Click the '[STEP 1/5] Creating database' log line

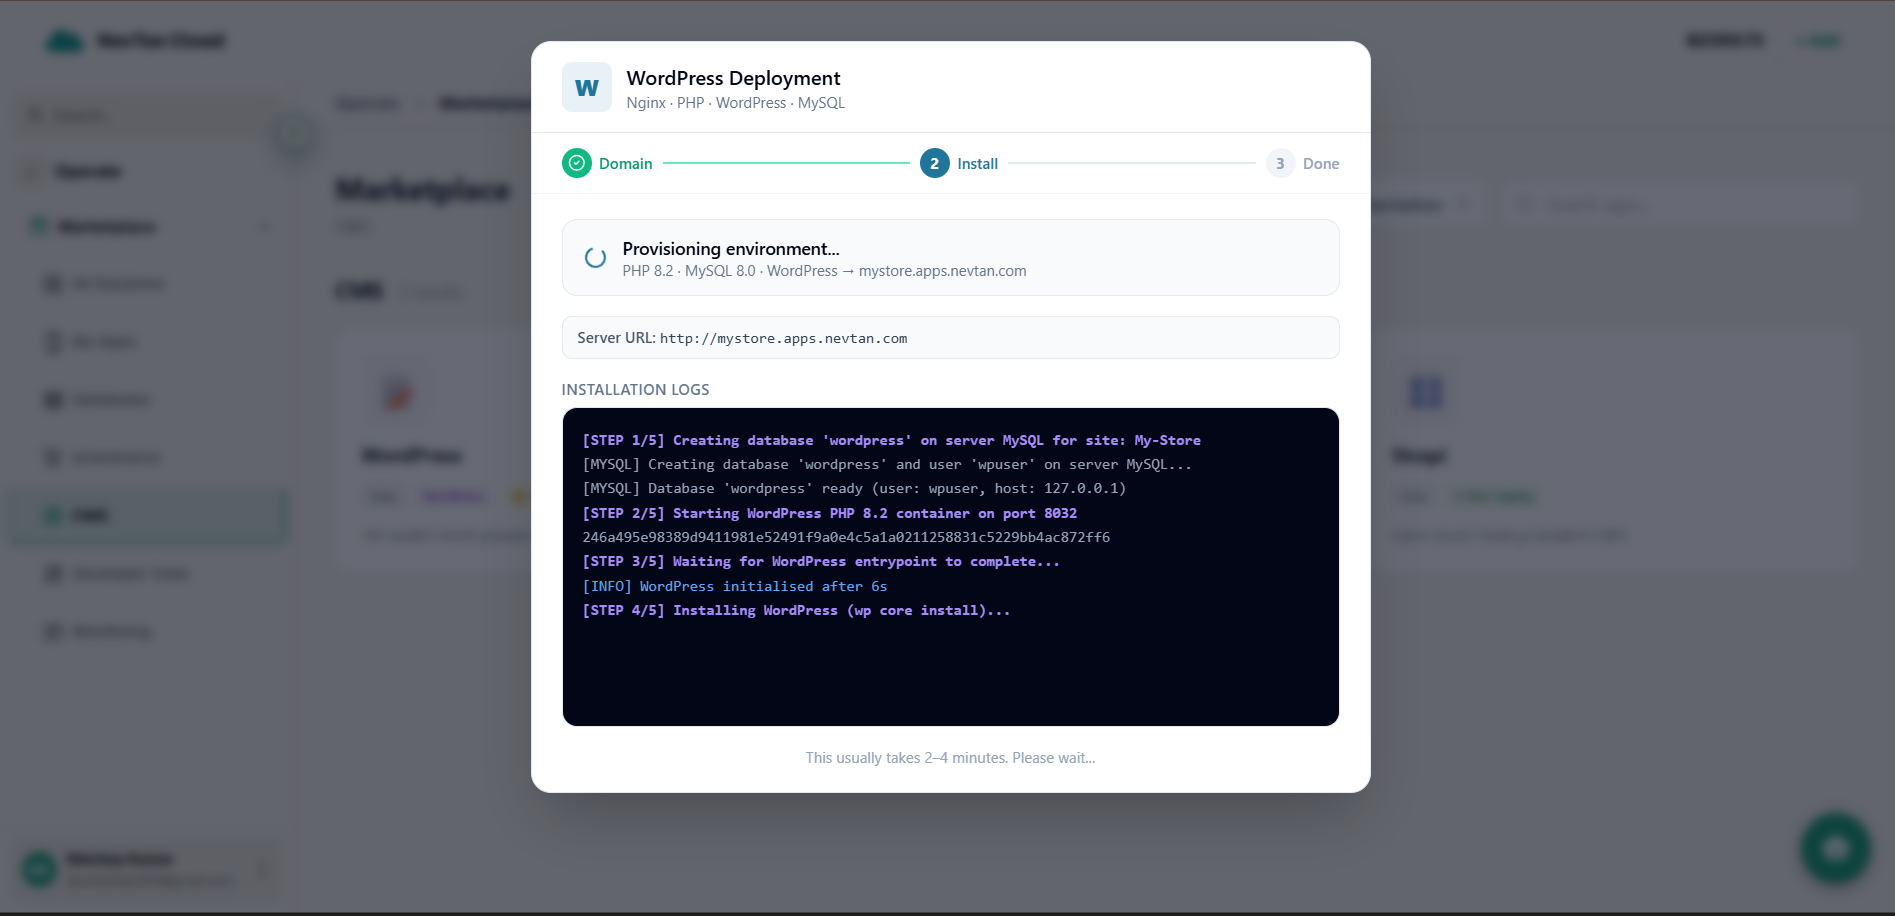click(892, 440)
